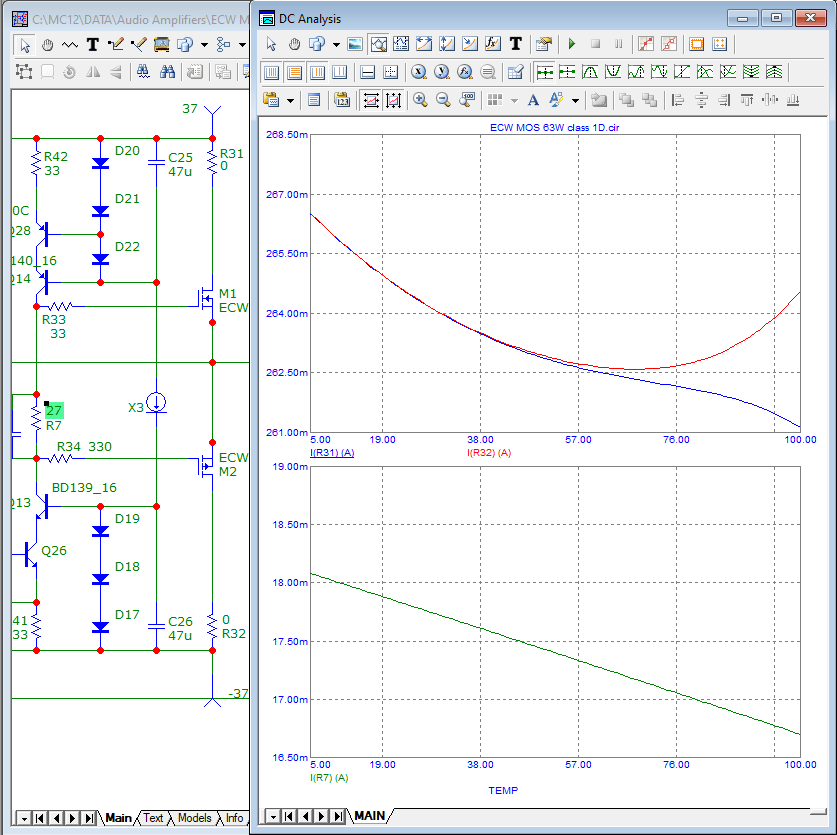Toggle Tokens display icon
Screen dimensions: 837x835
pyautogui.click(x=669, y=44)
